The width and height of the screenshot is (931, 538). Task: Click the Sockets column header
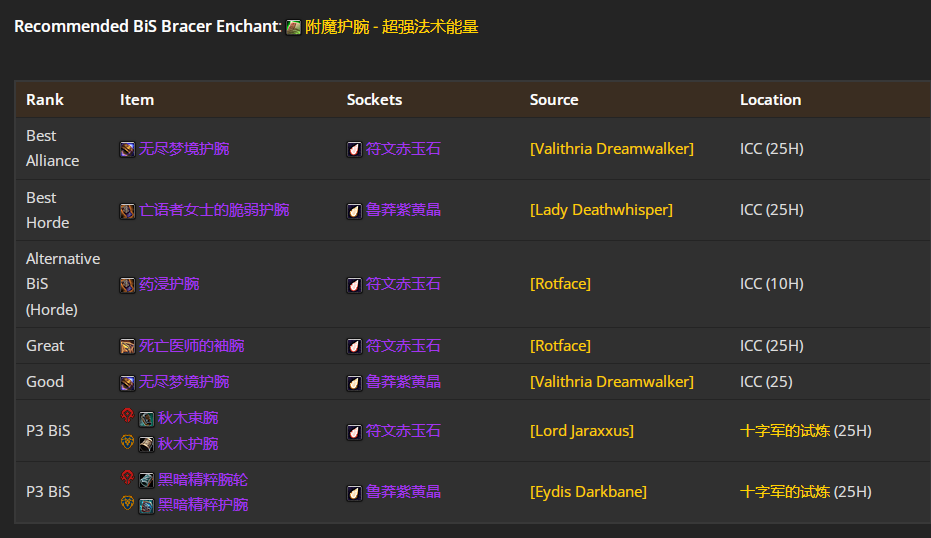coord(374,100)
